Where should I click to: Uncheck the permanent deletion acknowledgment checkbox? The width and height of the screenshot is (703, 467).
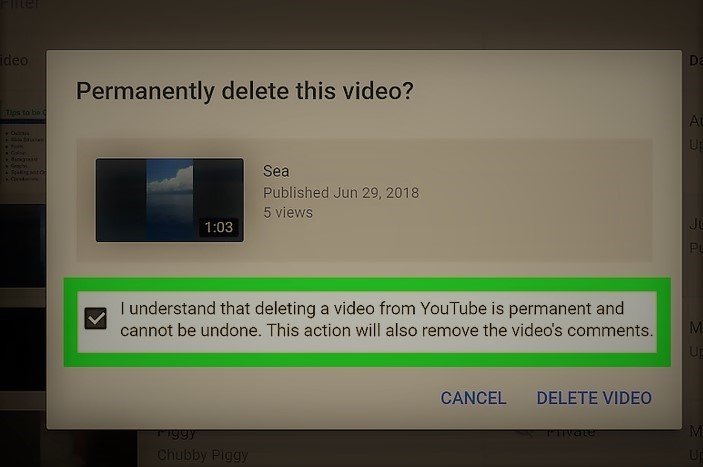click(95, 319)
